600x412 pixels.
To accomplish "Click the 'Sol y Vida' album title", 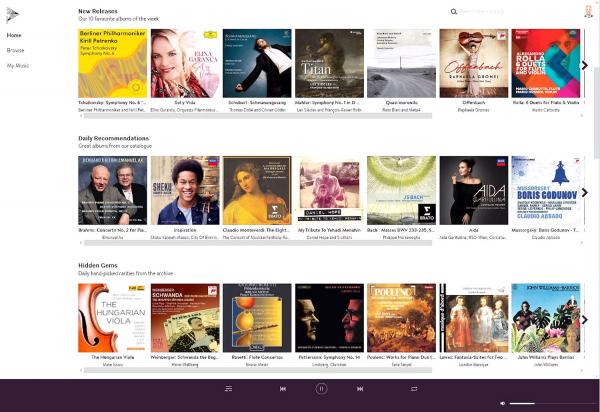I will tap(185, 103).
